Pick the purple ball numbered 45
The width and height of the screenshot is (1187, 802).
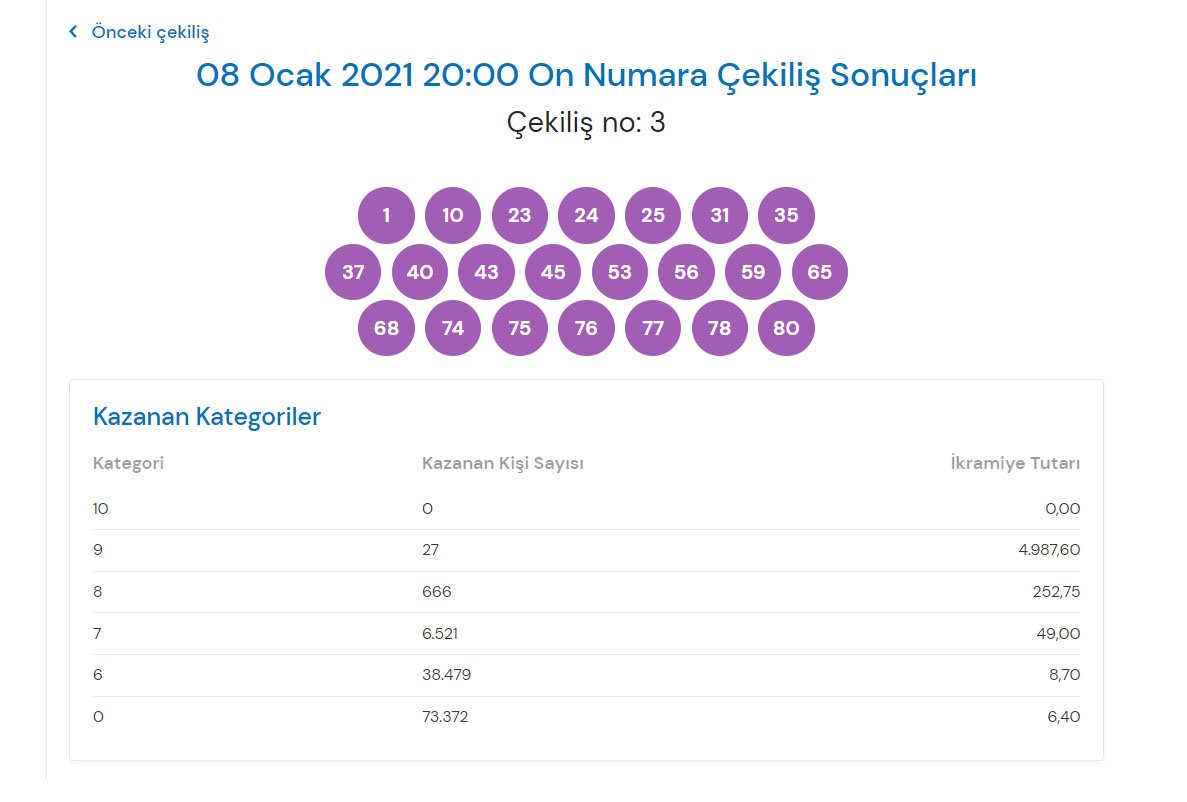(x=553, y=272)
